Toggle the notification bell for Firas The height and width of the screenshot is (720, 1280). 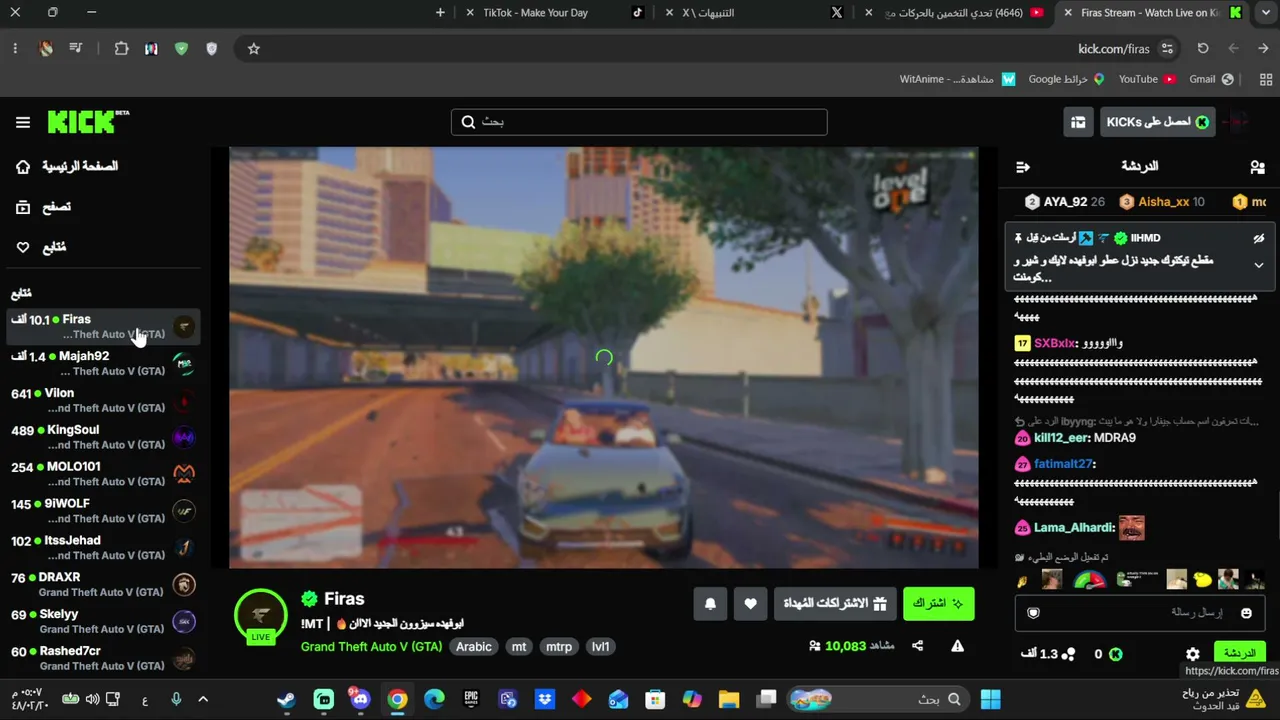(710, 603)
